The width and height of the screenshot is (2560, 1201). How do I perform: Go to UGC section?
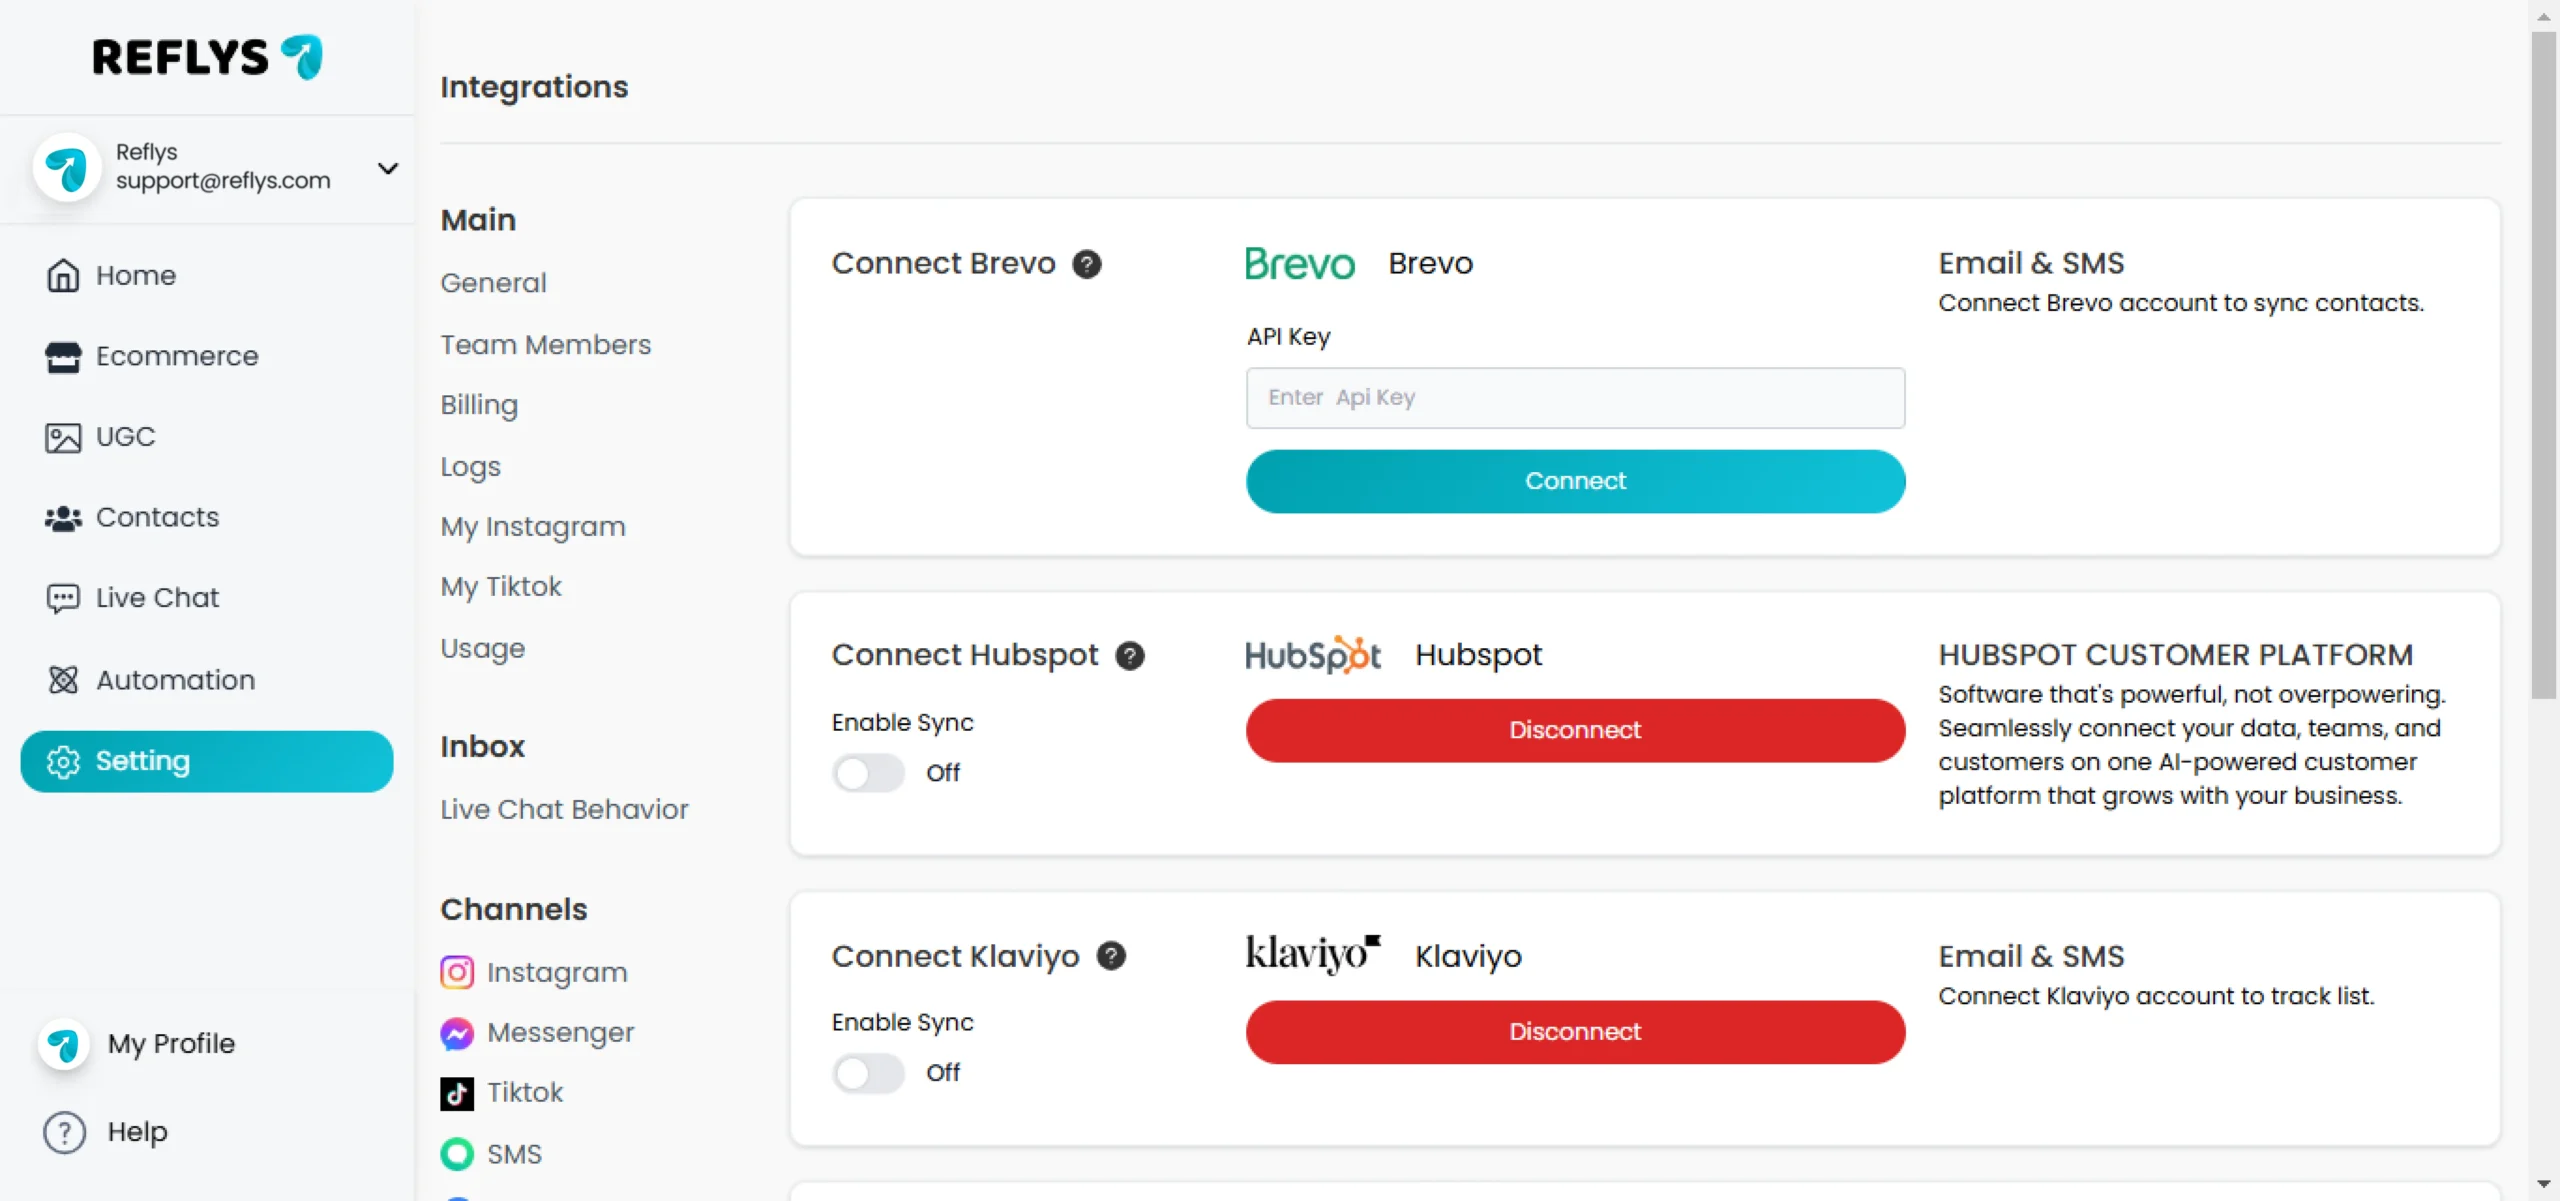pos(207,437)
